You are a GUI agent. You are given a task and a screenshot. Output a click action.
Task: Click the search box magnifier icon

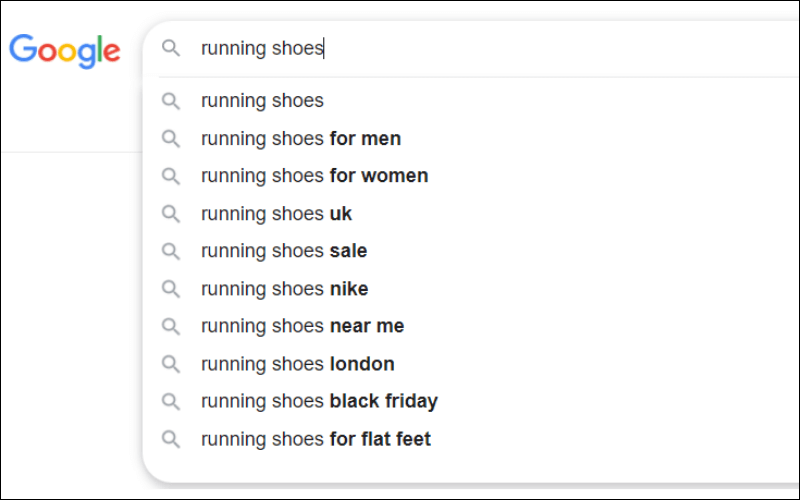171,48
